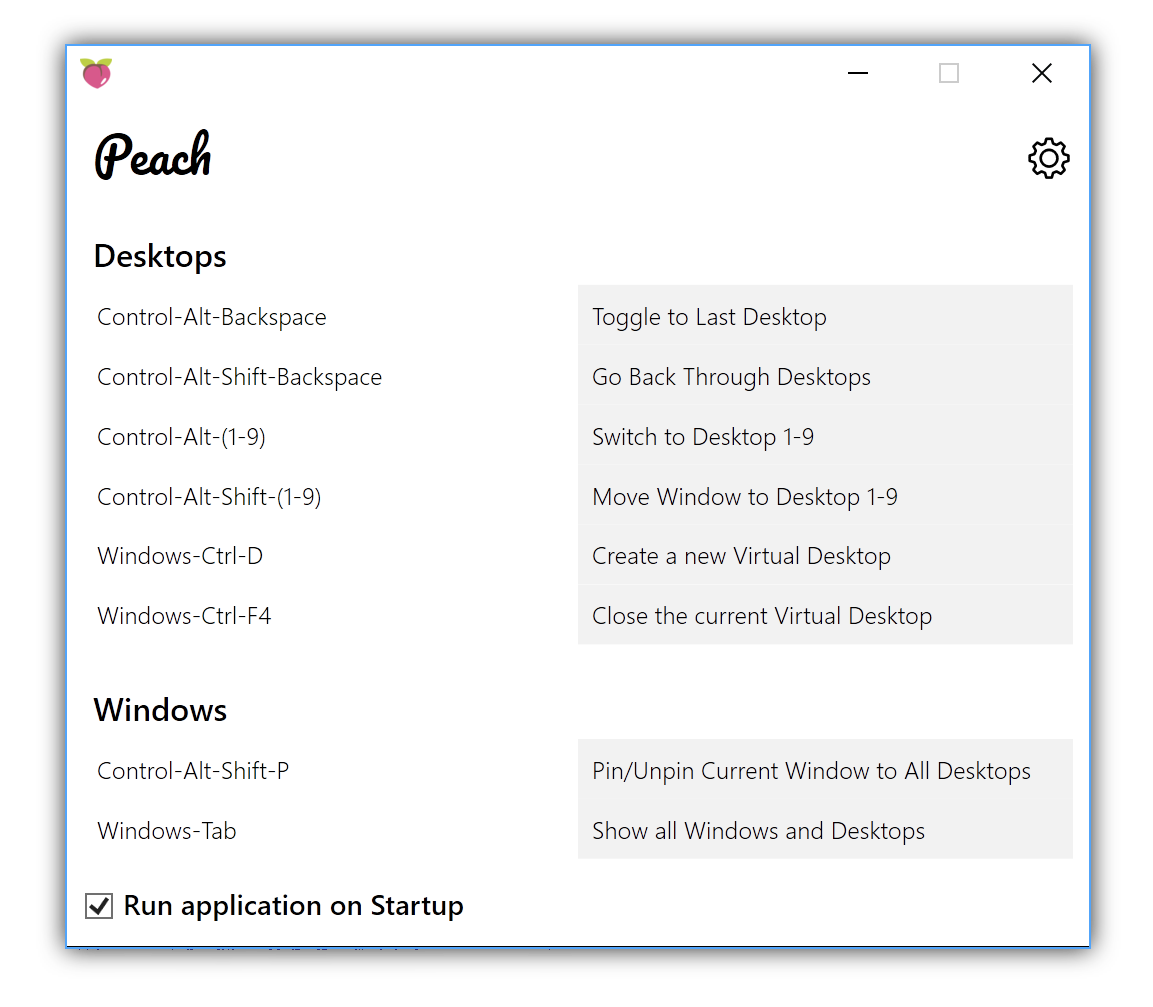
Task: Minimize the Peach window
Action: pos(857,73)
